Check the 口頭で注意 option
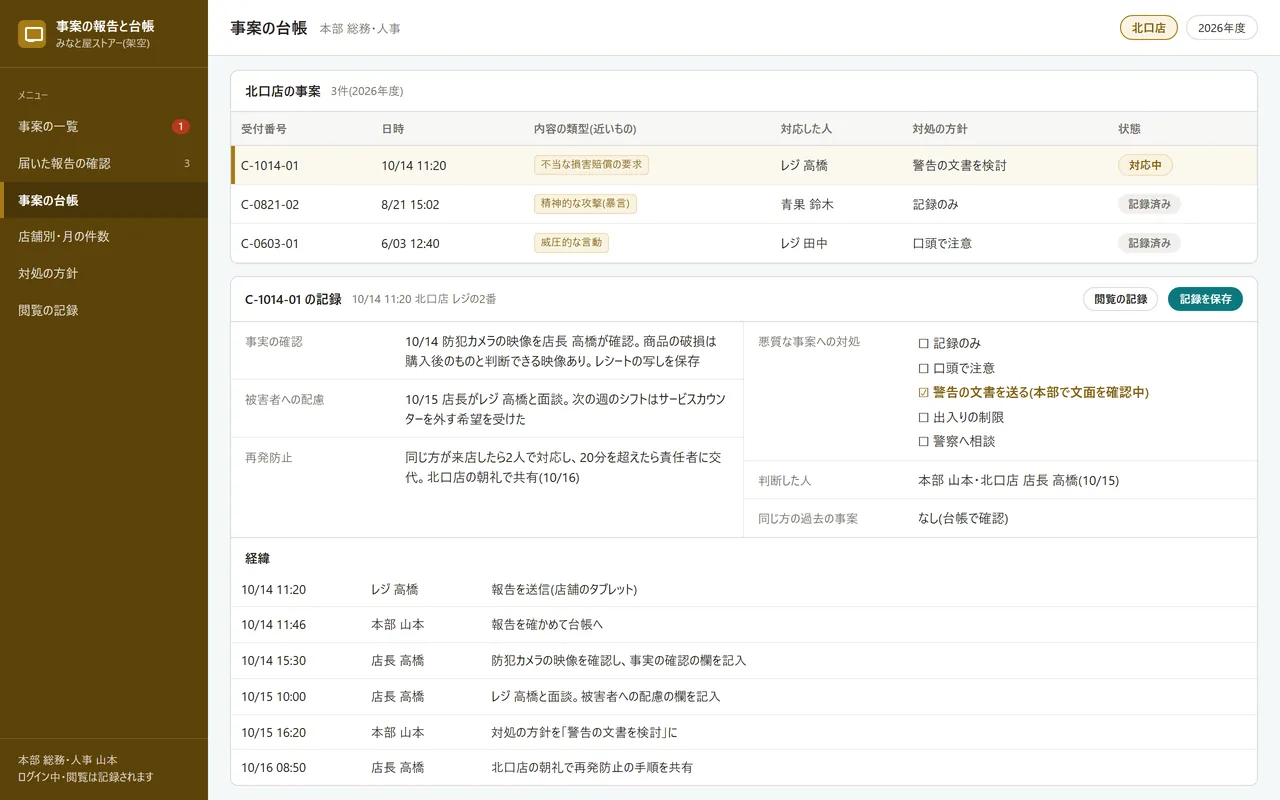This screenshot has width=1280, height=800. (956, 368)
